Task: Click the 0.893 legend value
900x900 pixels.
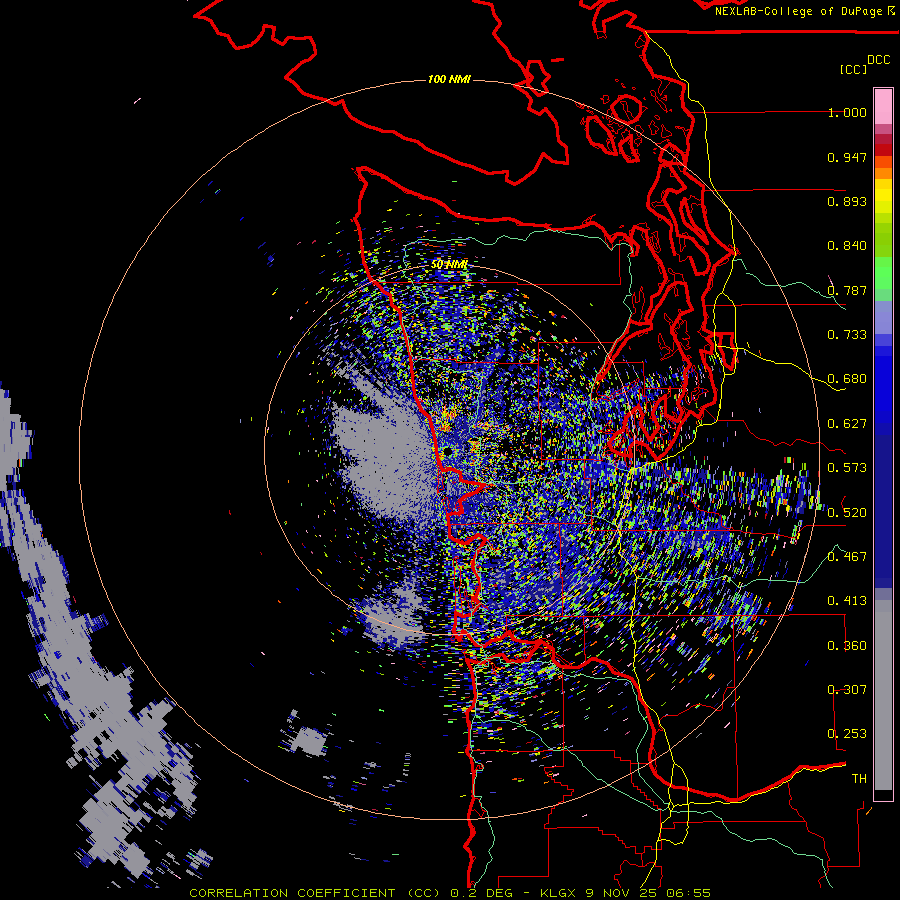Action: click(847, 201)
